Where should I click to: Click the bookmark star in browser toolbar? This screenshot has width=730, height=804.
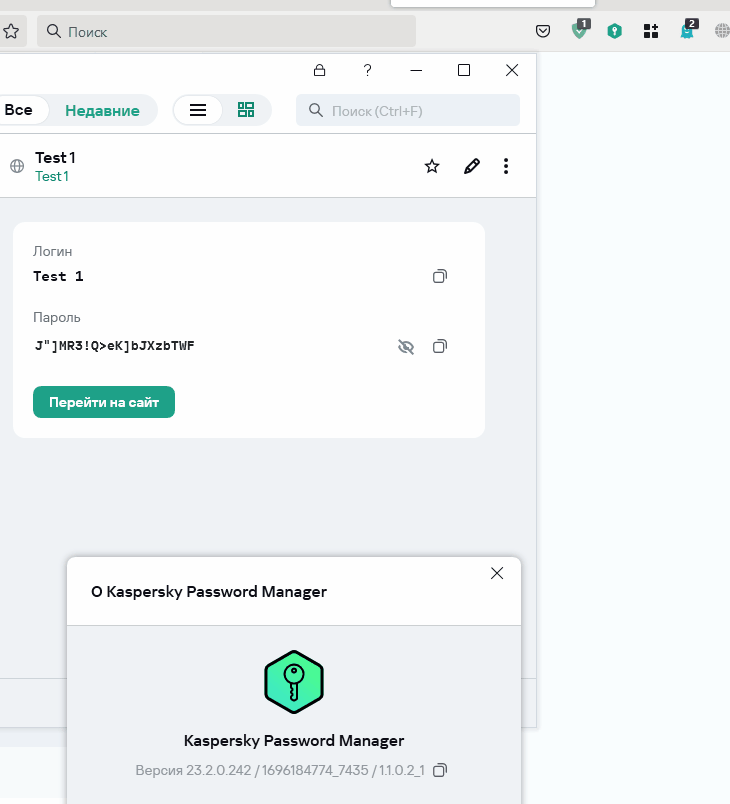(11, 31)
